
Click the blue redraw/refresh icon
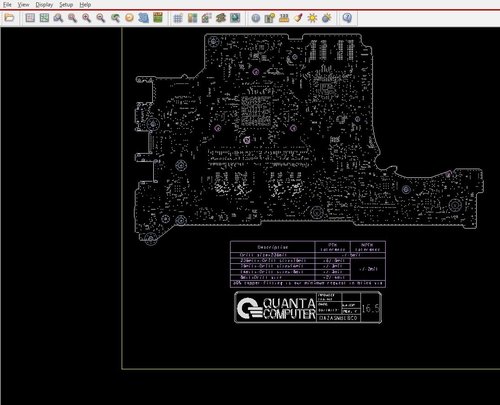tap(144, 18)
